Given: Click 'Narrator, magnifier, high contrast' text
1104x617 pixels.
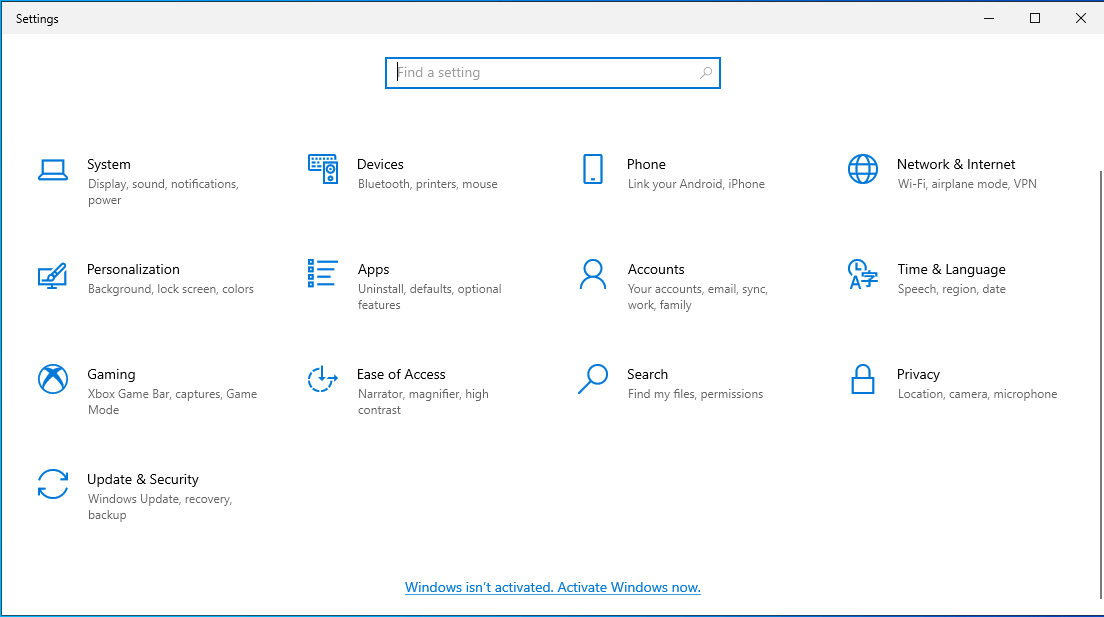Looking at the screenshot, I should click(x=422, y=401).
